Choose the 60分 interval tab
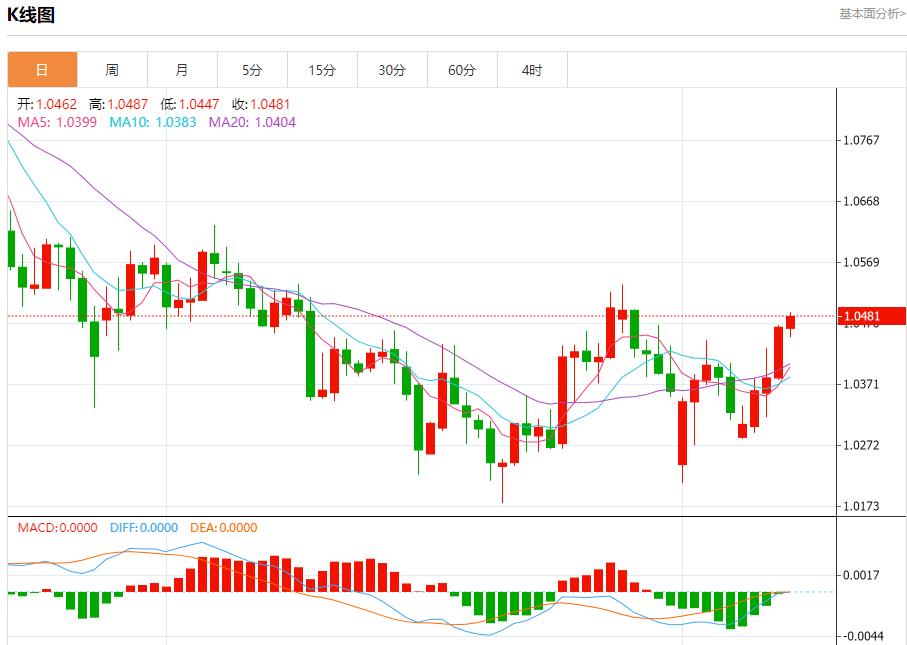This screenshot has height=645, width=907. (x=462, y=70)
